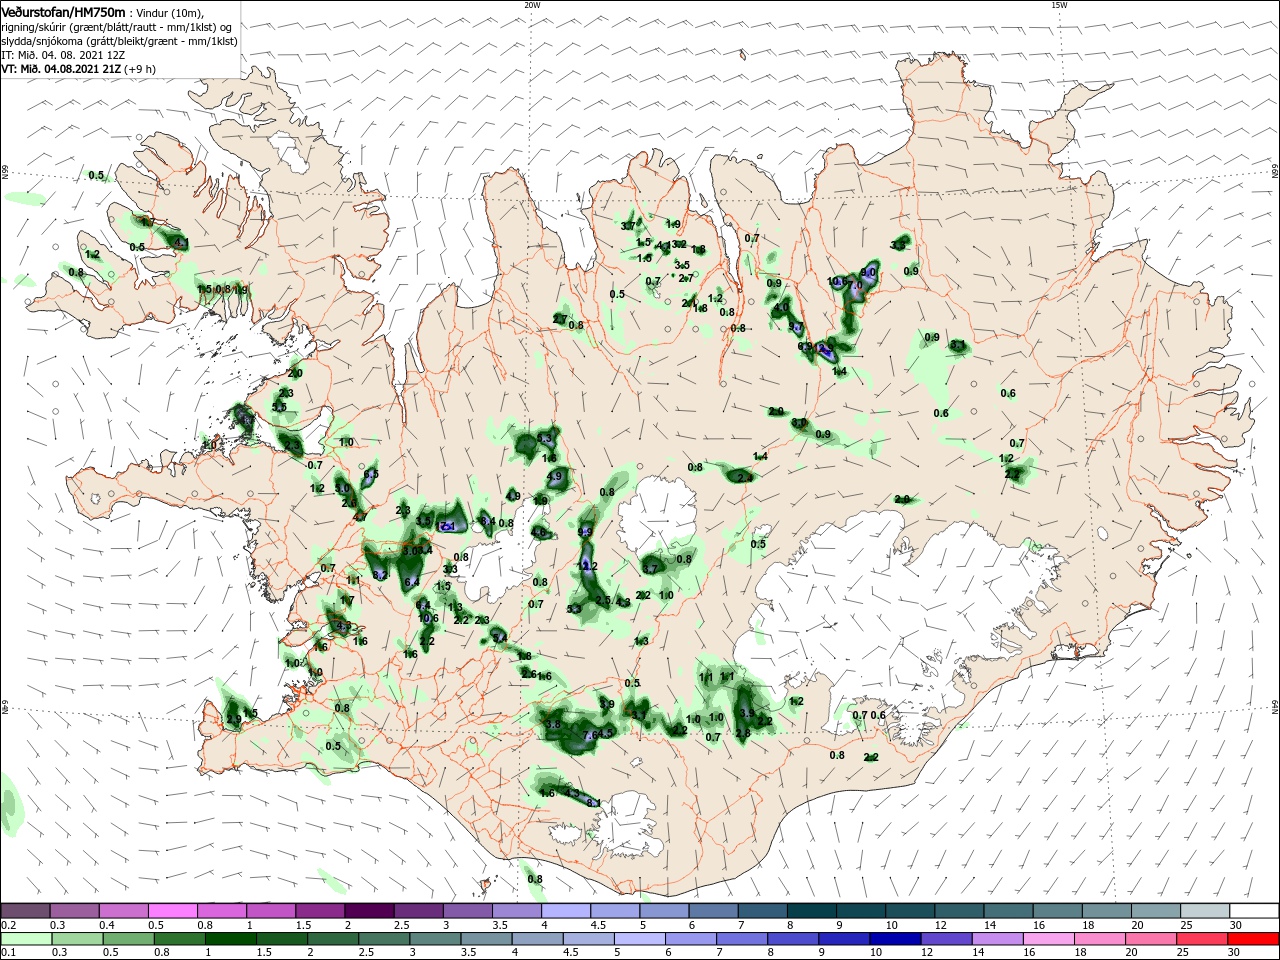
Task: Click the 9–10 royal blue swatch in lower legend row
Action: click(x=842, y=939)
